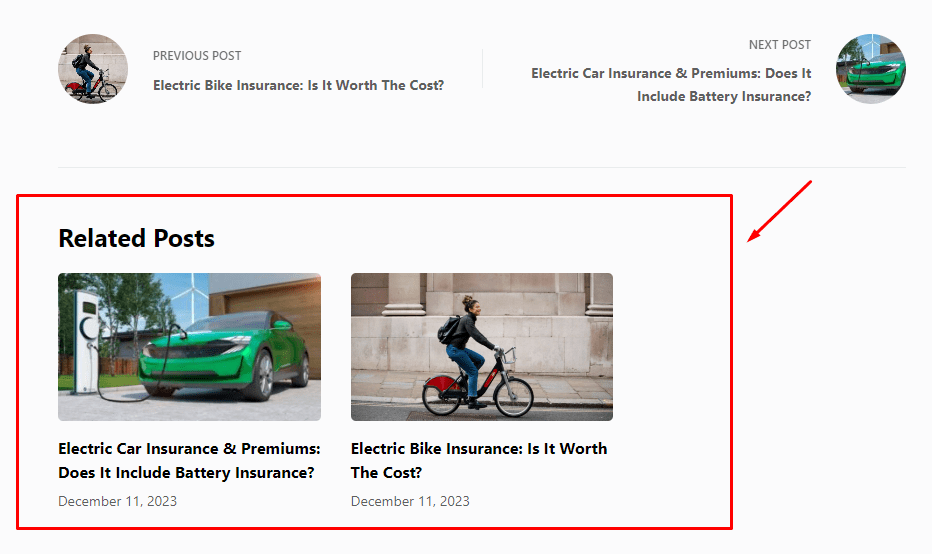Open the large green electric car related image
This screenshot has width=932, height=554.
point(189,347)
